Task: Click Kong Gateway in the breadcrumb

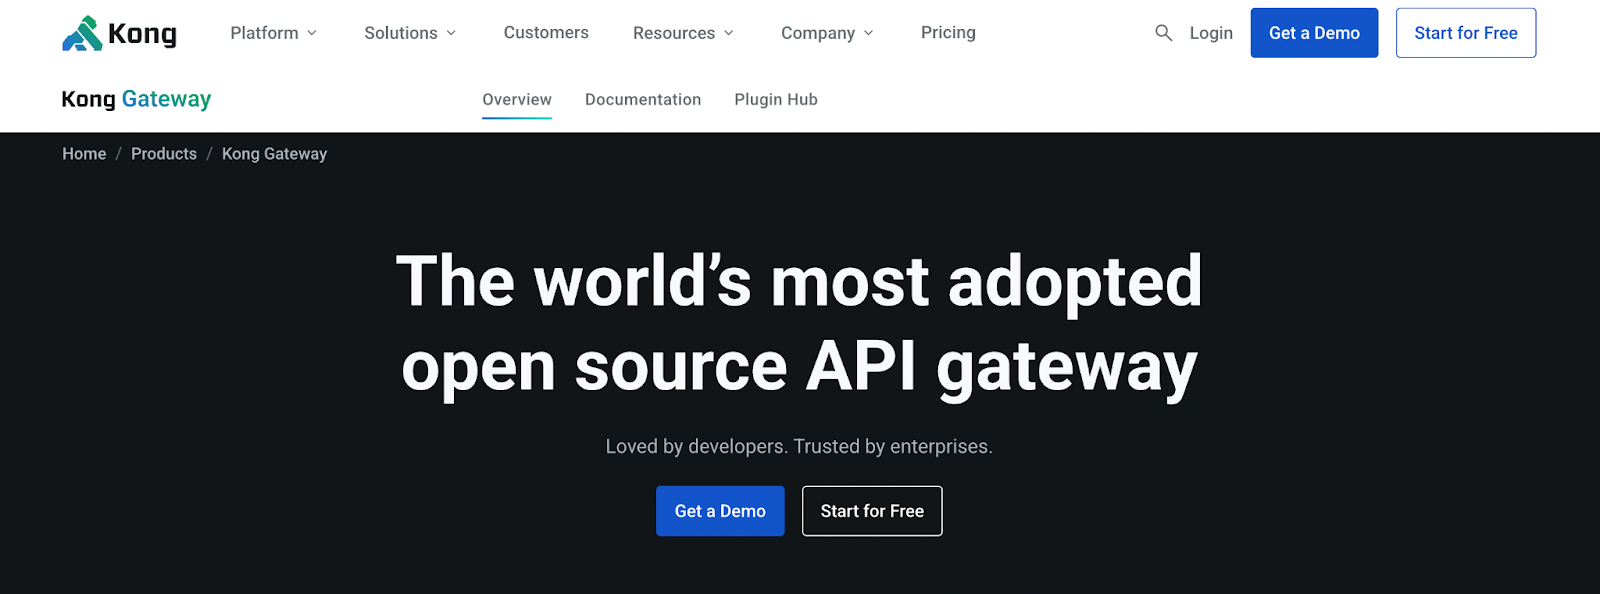Action: point(274,154)
